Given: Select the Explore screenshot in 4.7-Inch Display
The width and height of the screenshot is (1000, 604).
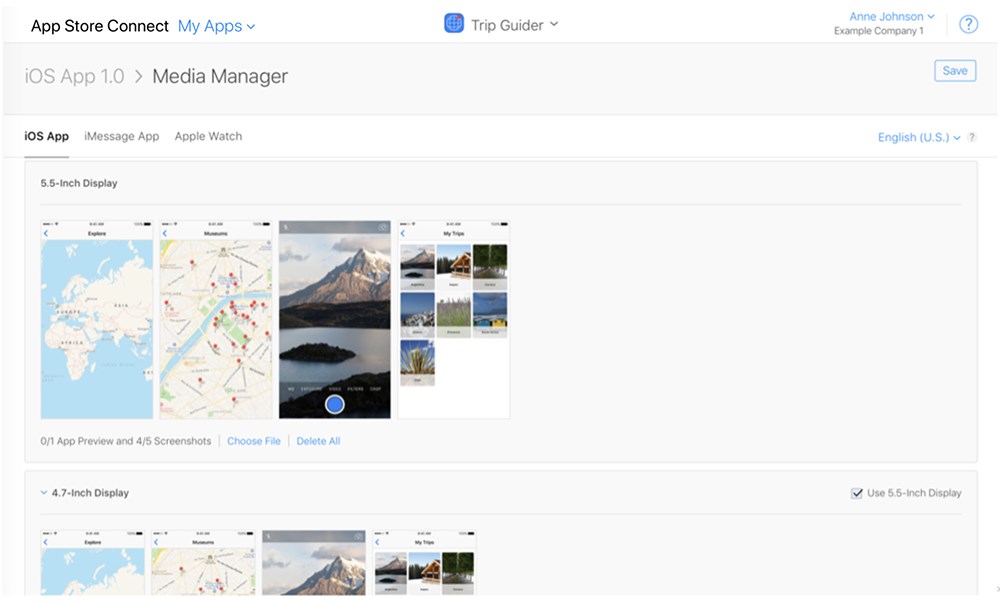Looking at the screenshot, I should 92,563.
